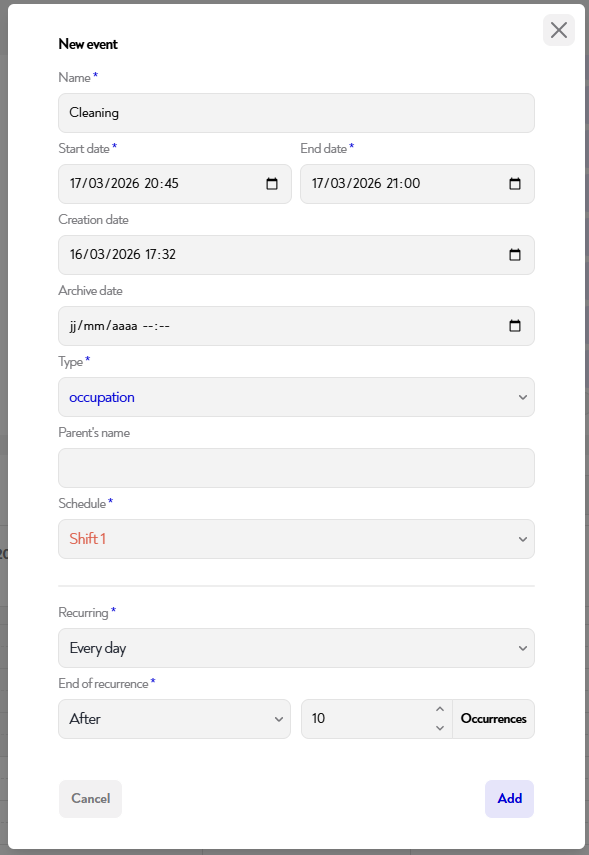Close the New event dialog
The height and width of the screenshot is (855, 589).
point(558,30)
